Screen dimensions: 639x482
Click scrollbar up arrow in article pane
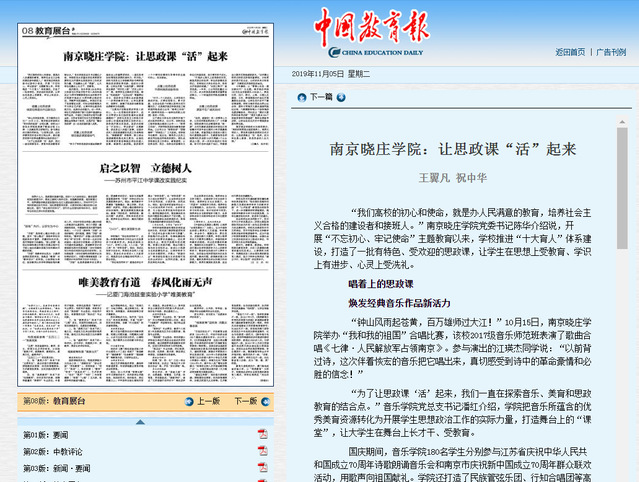(622, 122)
